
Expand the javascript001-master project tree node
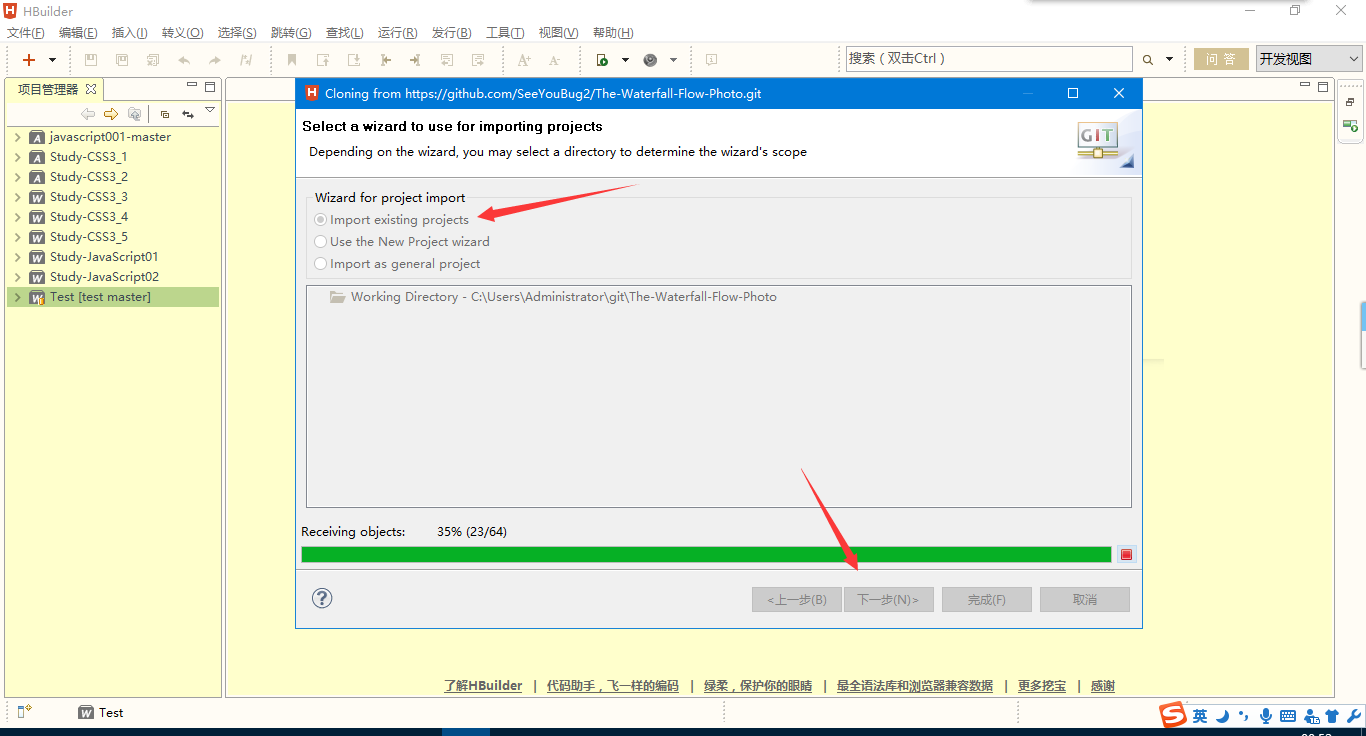(17, 137)
